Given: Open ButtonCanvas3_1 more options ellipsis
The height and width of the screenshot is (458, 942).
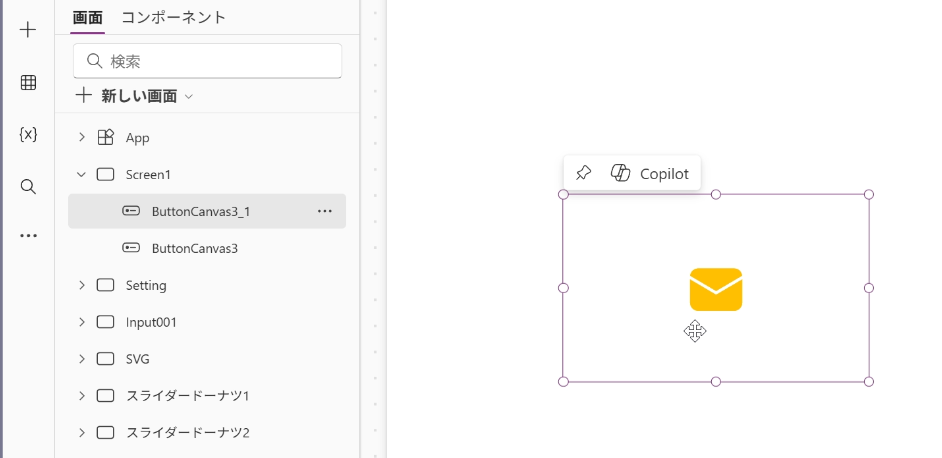Looking at the screenshot, I should point(324,211).
